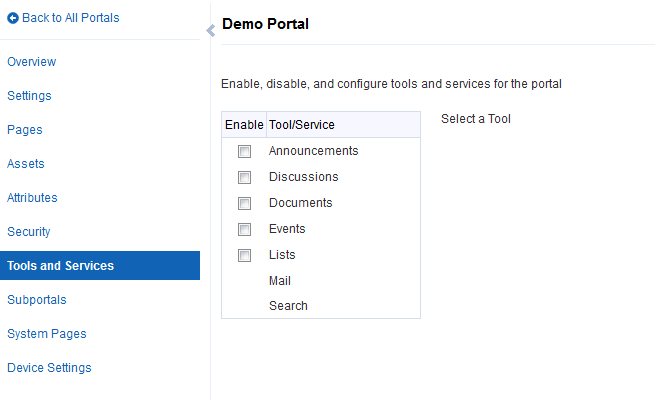The image size is (655, 400).
Task: Open Device Settings
Action: 49,368
